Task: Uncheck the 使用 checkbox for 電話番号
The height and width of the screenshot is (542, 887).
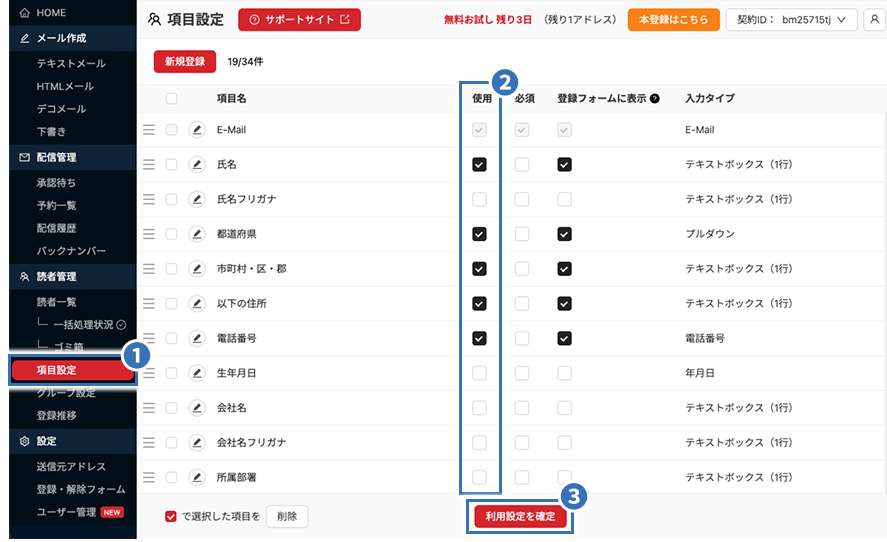Action: 480,338
